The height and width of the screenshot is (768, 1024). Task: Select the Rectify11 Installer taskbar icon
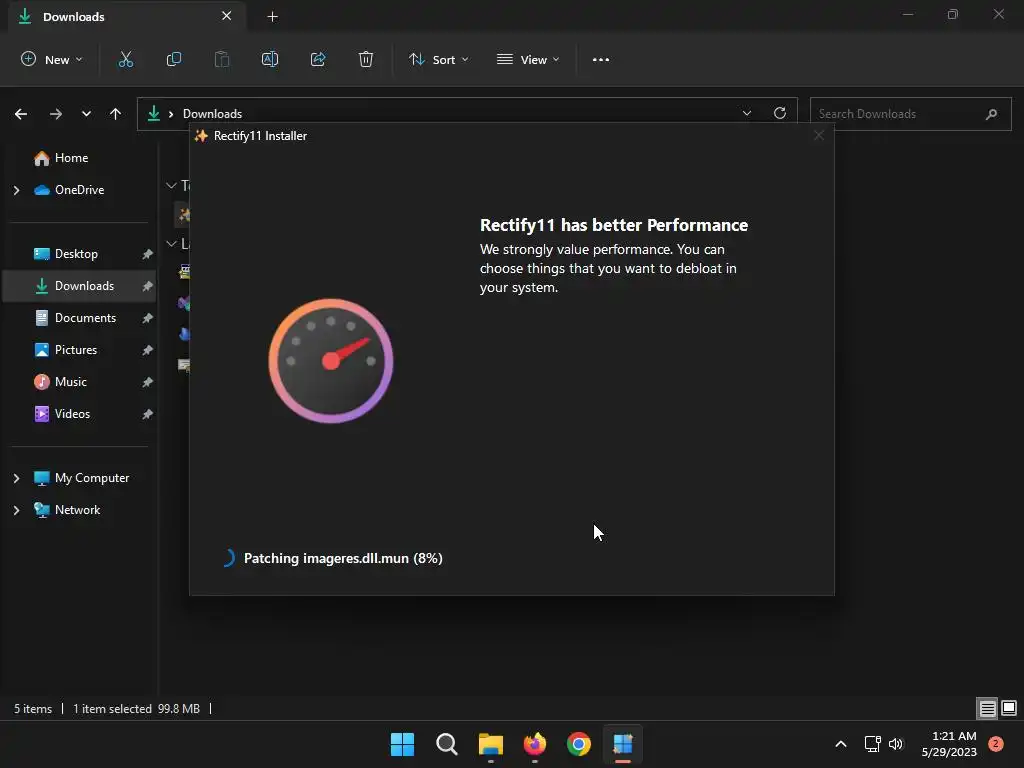click(623, 744)
